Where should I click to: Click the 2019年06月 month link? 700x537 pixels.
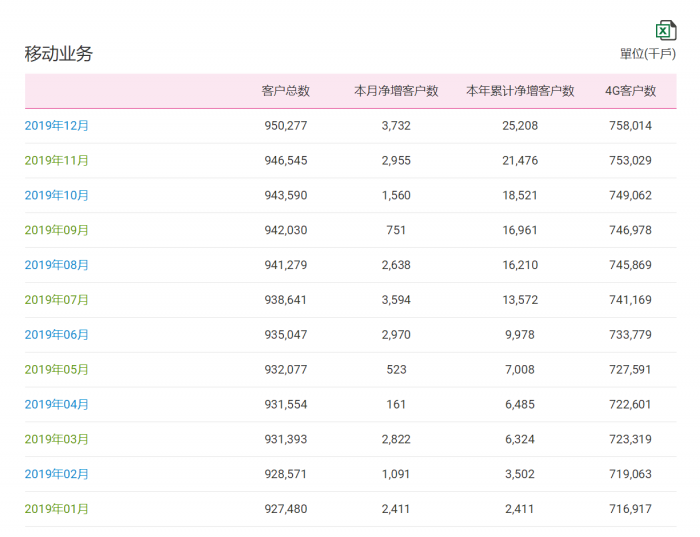(57, 335)
